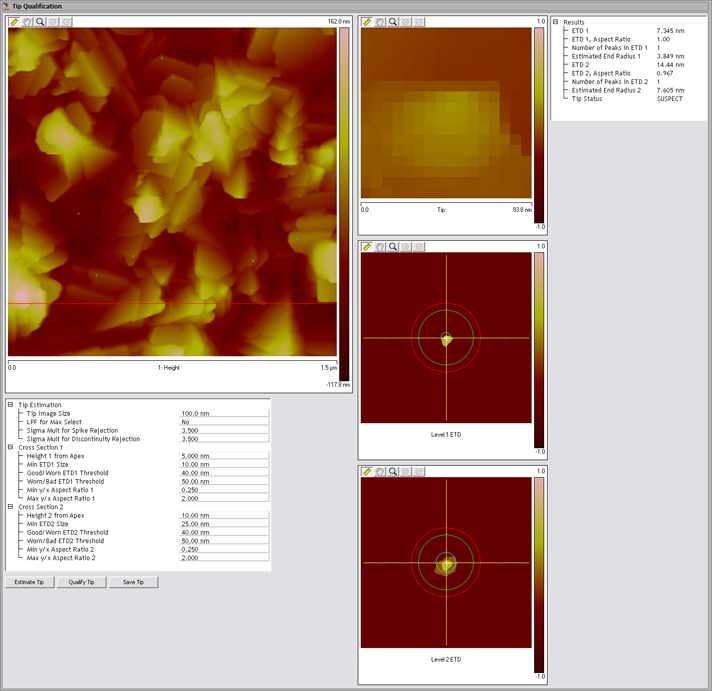This screenshot has height=691, width=712.
Task: Select the pencil tool in the Tip image panel
Action: (367, 22)
